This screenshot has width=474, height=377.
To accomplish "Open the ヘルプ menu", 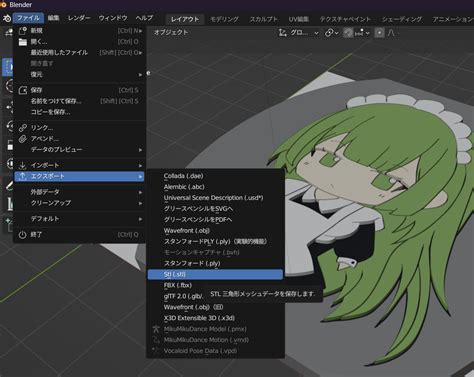I will pos(144,18).
